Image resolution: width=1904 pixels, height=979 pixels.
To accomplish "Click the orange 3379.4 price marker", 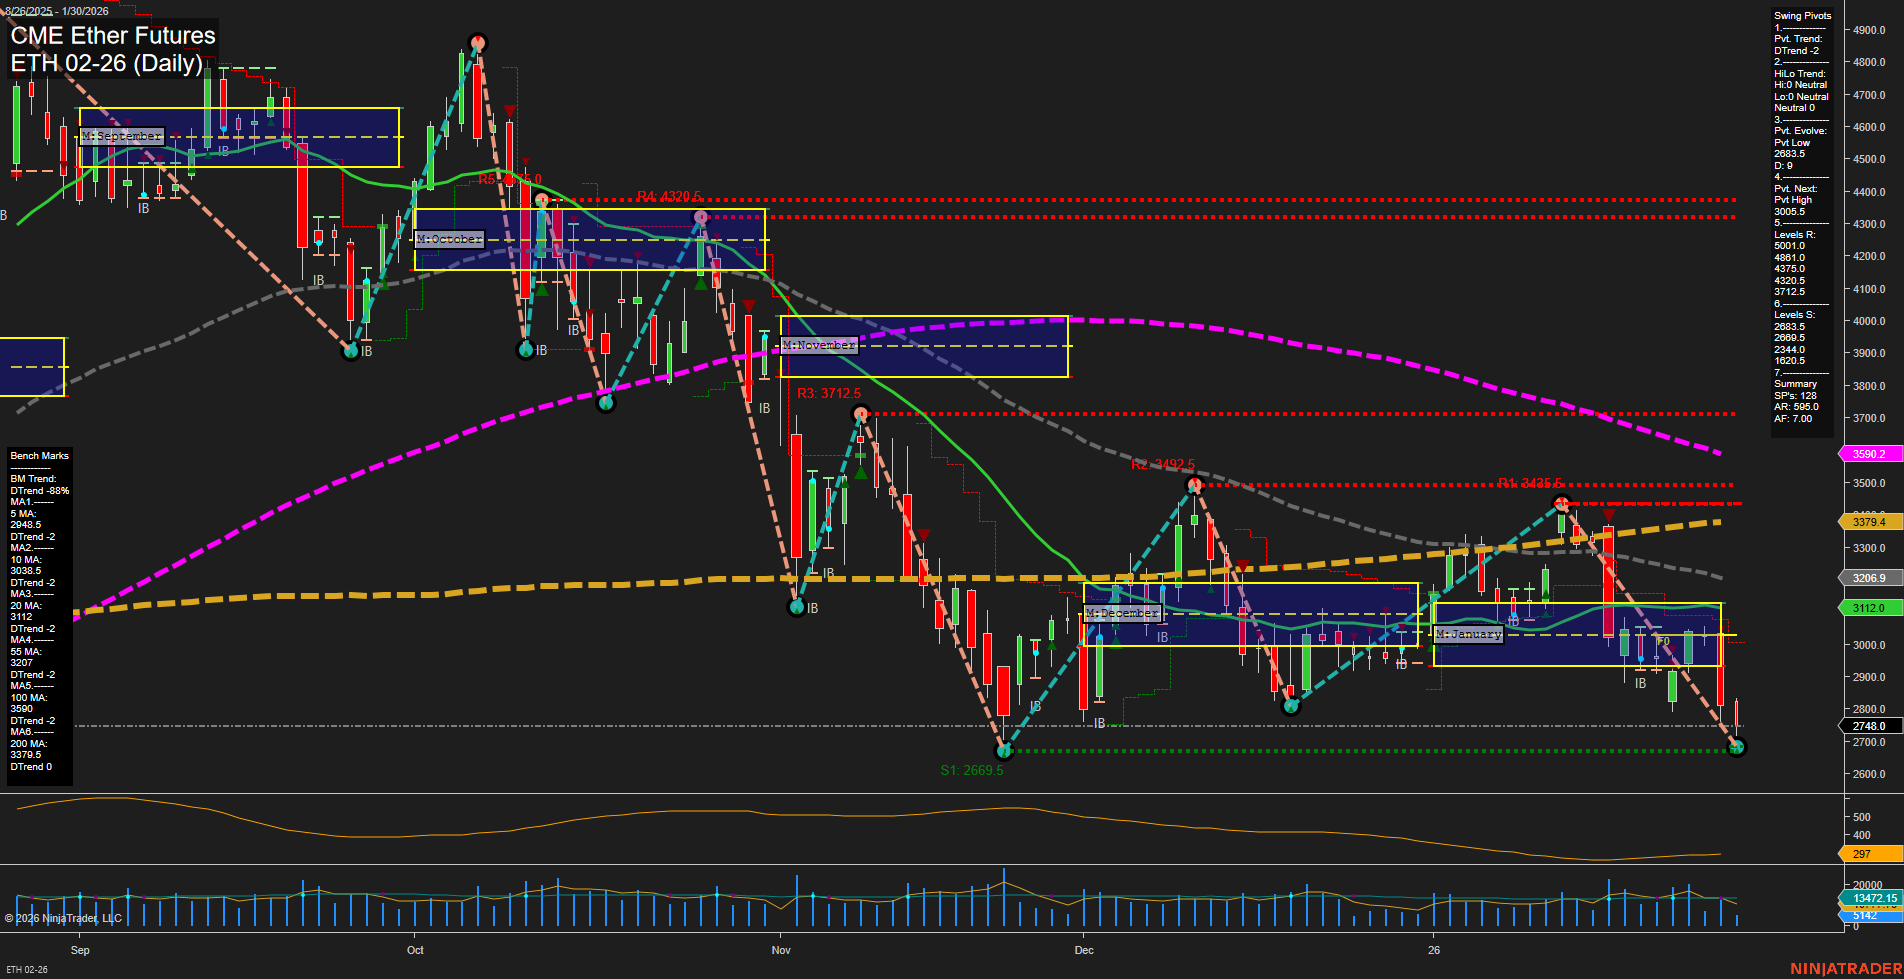I will (x=1869, y=522).
